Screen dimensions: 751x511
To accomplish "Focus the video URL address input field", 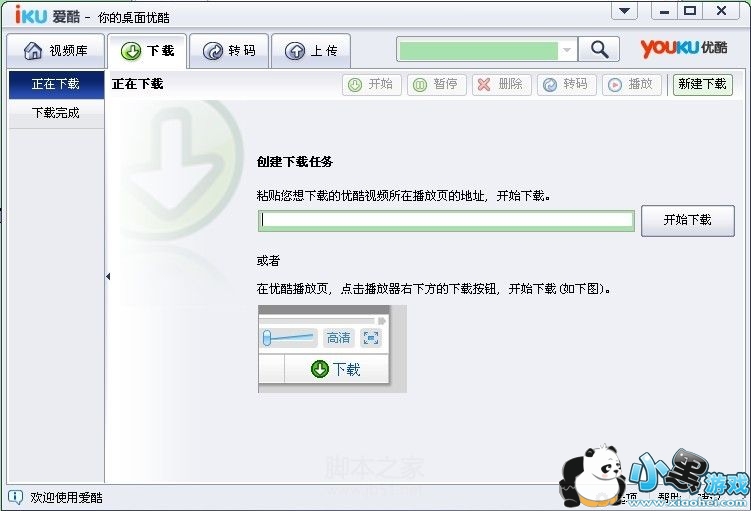I will [x=446, y=221].
